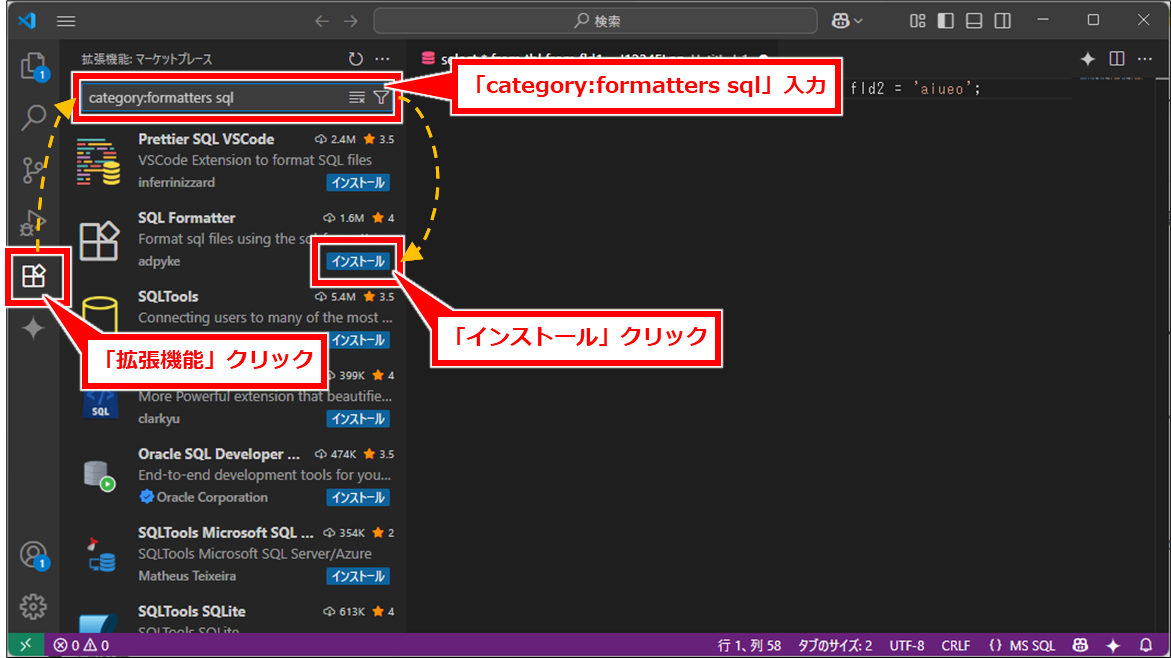Viewport: 1171px width, 658px height.
Task: Install the SQL Formatter extension by adpyke
Action: [358, 261]
